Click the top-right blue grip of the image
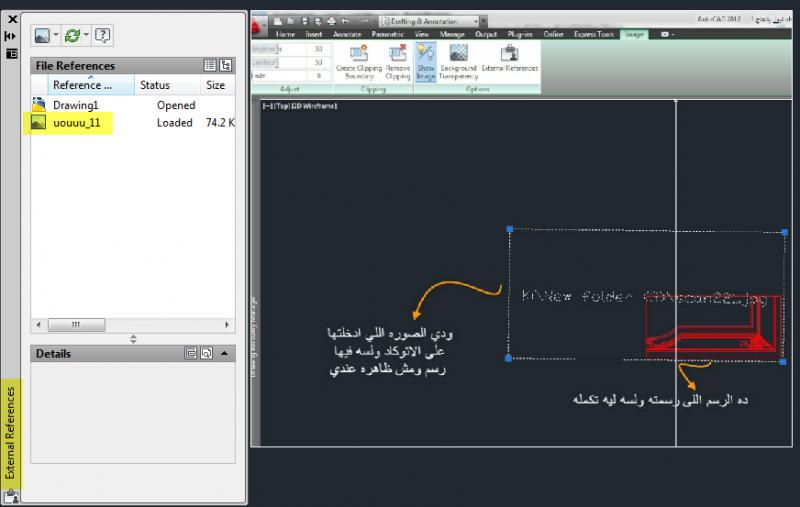The width and height of the screenshot is (800, 507). tap(785, 232)
